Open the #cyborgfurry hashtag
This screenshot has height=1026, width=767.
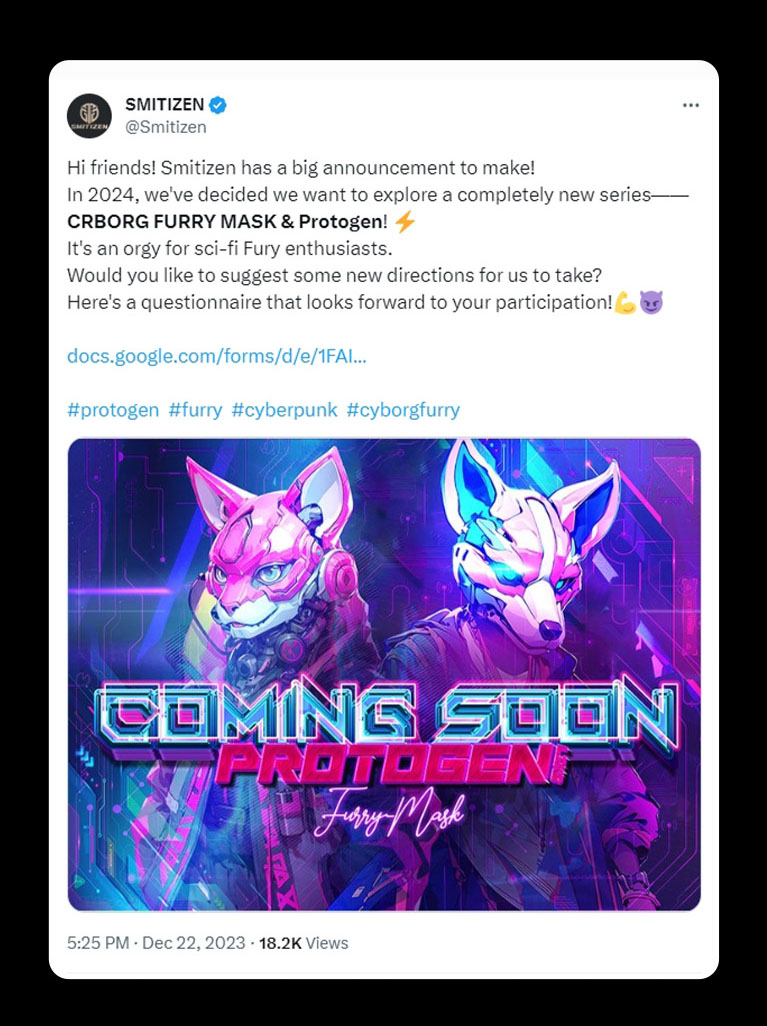pyautogui.click(x=403, y=410)
